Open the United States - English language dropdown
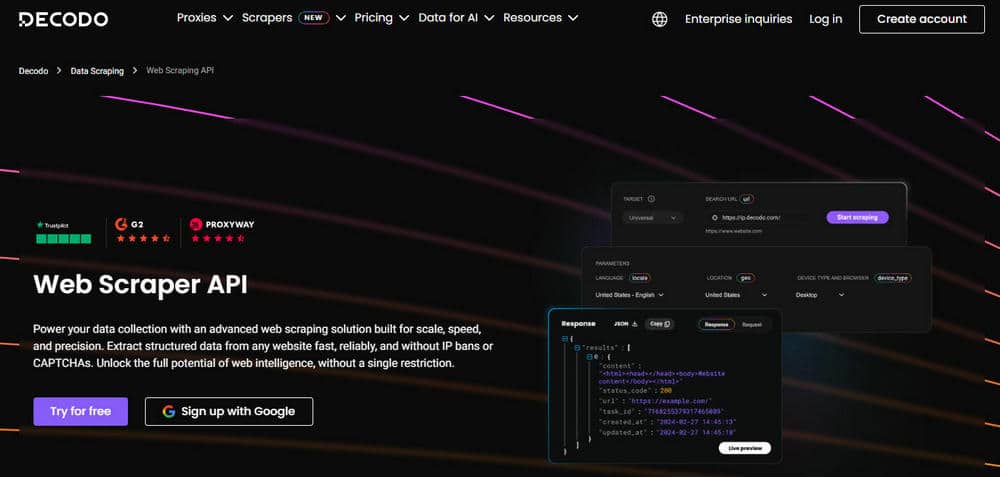Image resolution: width=1000 pixels, height=477 pixels. pyautogui.click(x=630, y=295)
